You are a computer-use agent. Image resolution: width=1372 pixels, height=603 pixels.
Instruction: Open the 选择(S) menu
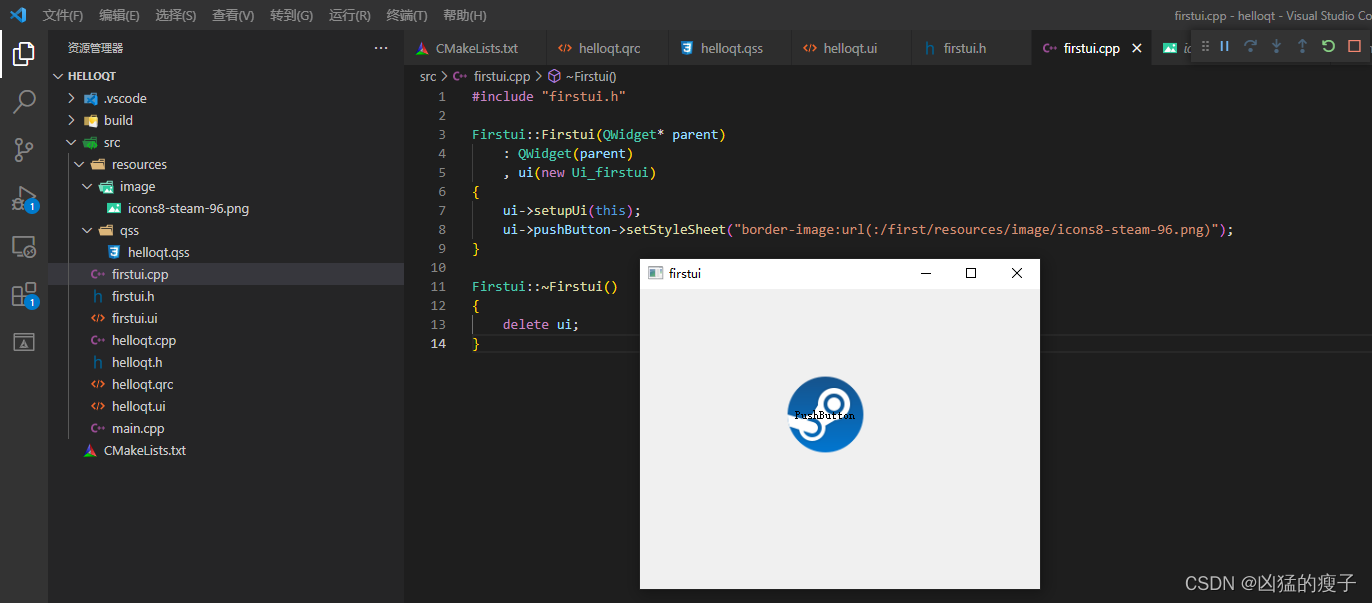(x=176, y=15)
